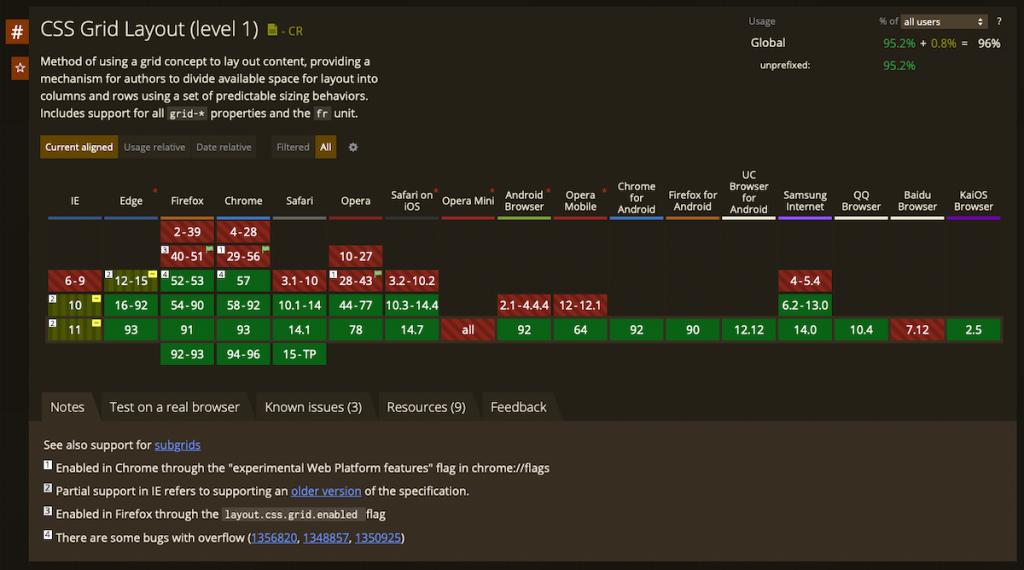Select Chrome 29-56 cell
Screen dimensions: 1024x570
244,257
